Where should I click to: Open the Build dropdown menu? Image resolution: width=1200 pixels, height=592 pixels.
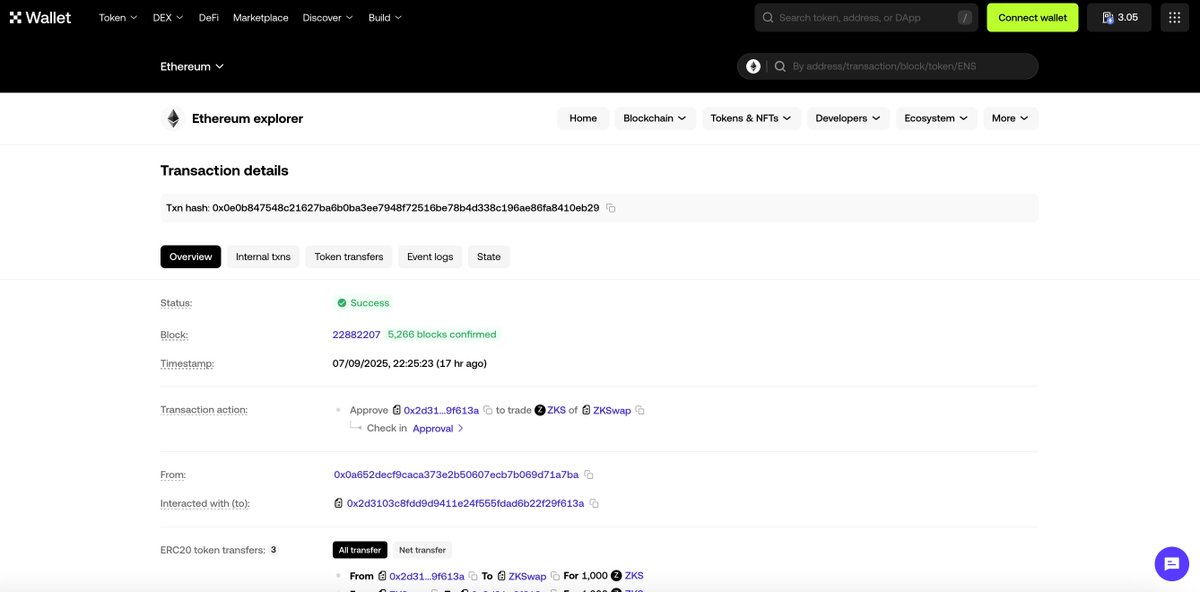pyautogui.click(x=385, y=17)
